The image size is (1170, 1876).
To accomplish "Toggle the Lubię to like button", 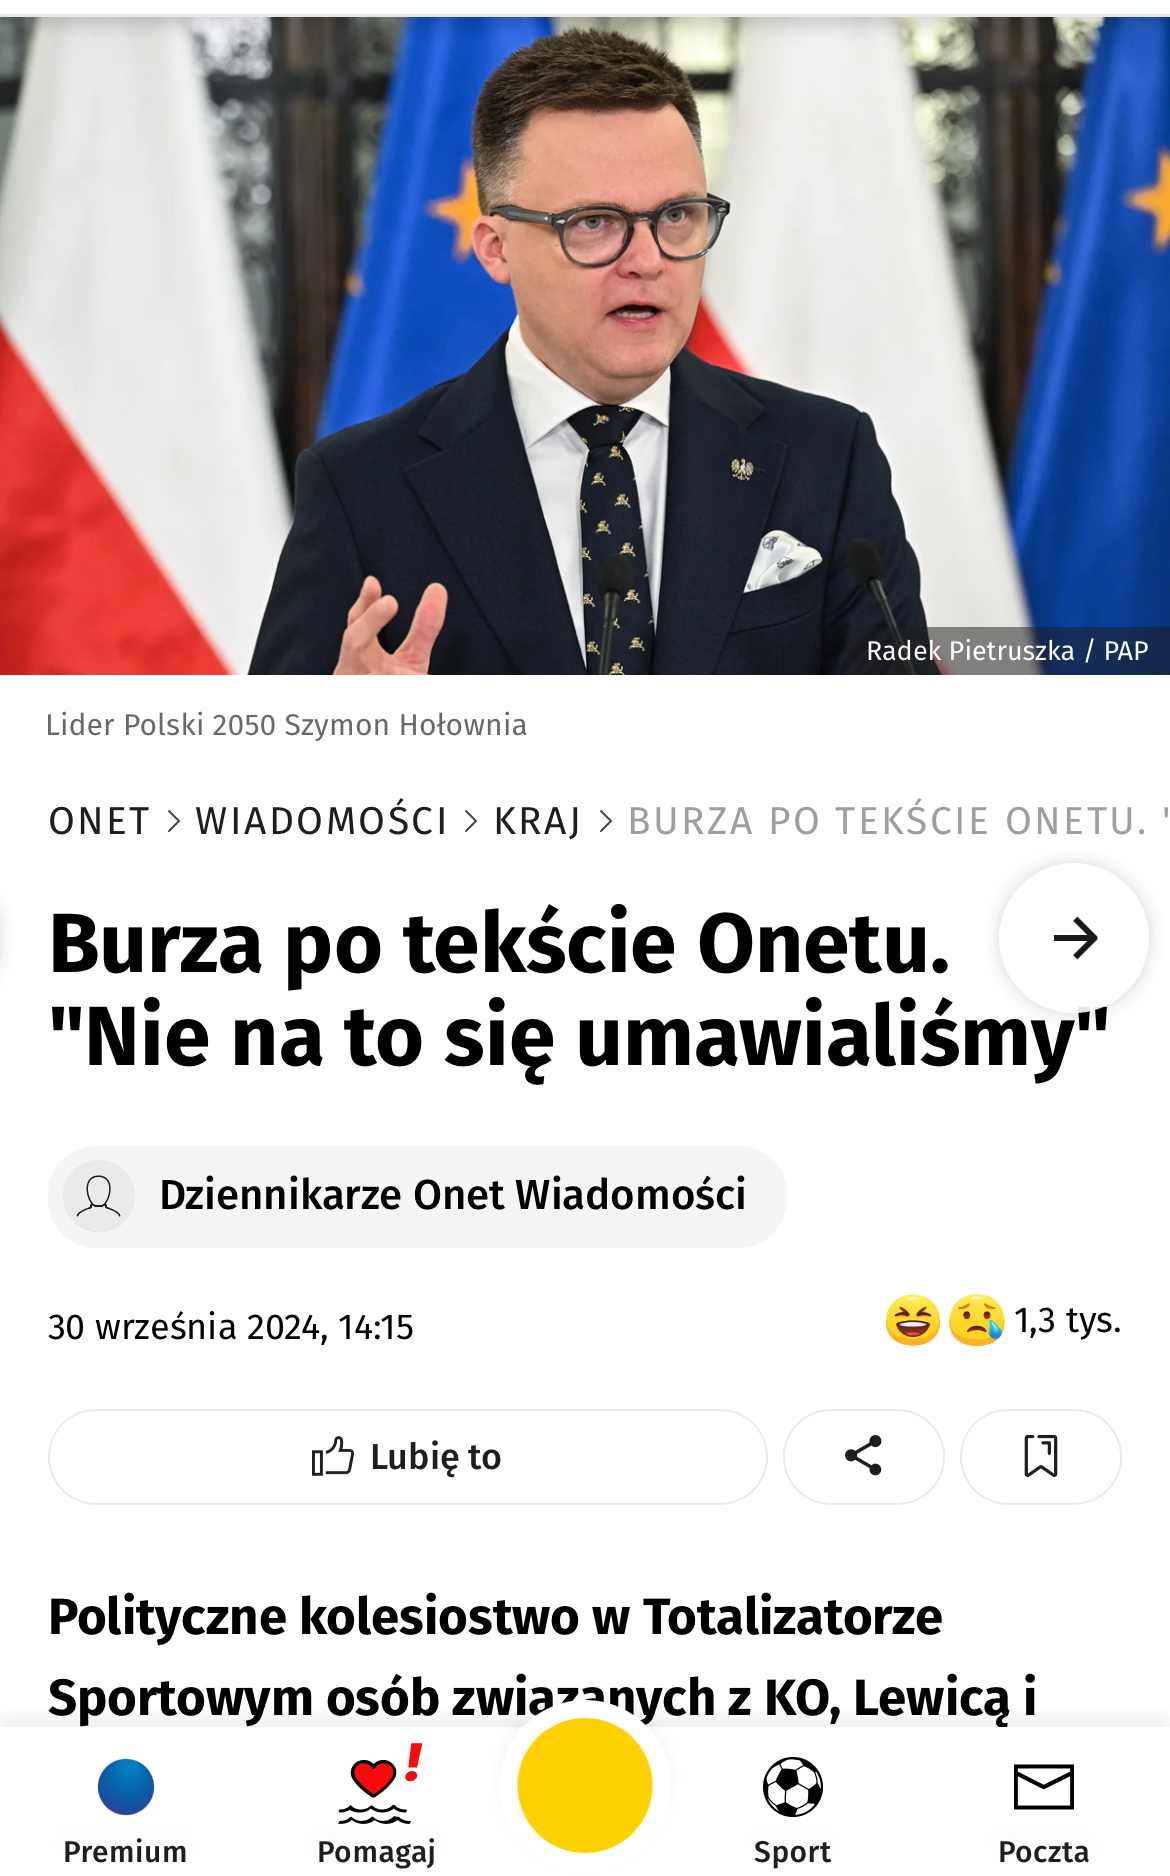I will tap(408, 1456).
